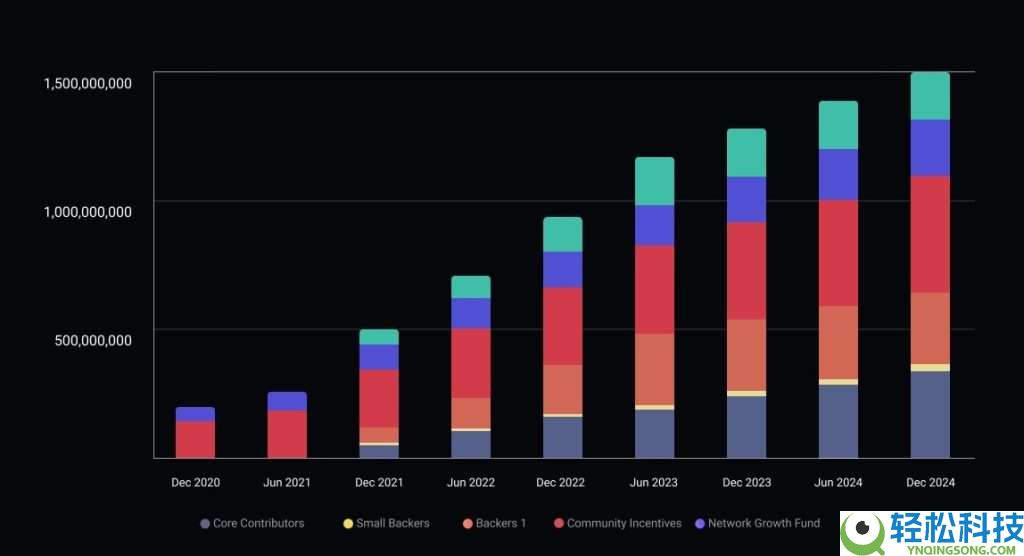This screenshot has width=1024, height=556.
Task: Select salmon Backers 1 segment in Dec 2022 bar
Action: [x=562, y=389]
